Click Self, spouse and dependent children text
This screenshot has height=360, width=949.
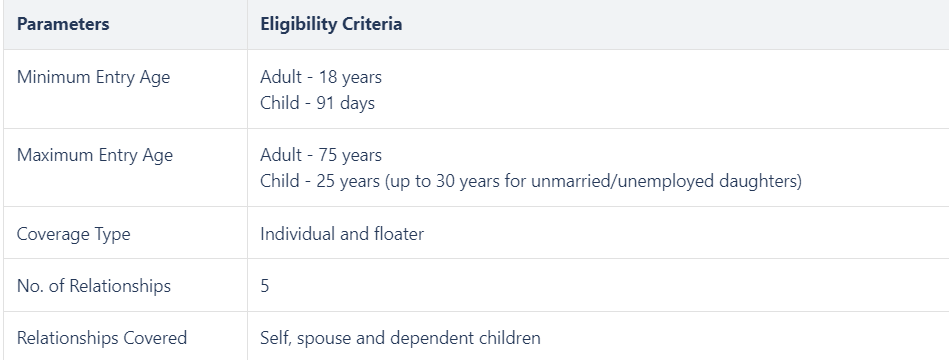[x=400, y=338]
